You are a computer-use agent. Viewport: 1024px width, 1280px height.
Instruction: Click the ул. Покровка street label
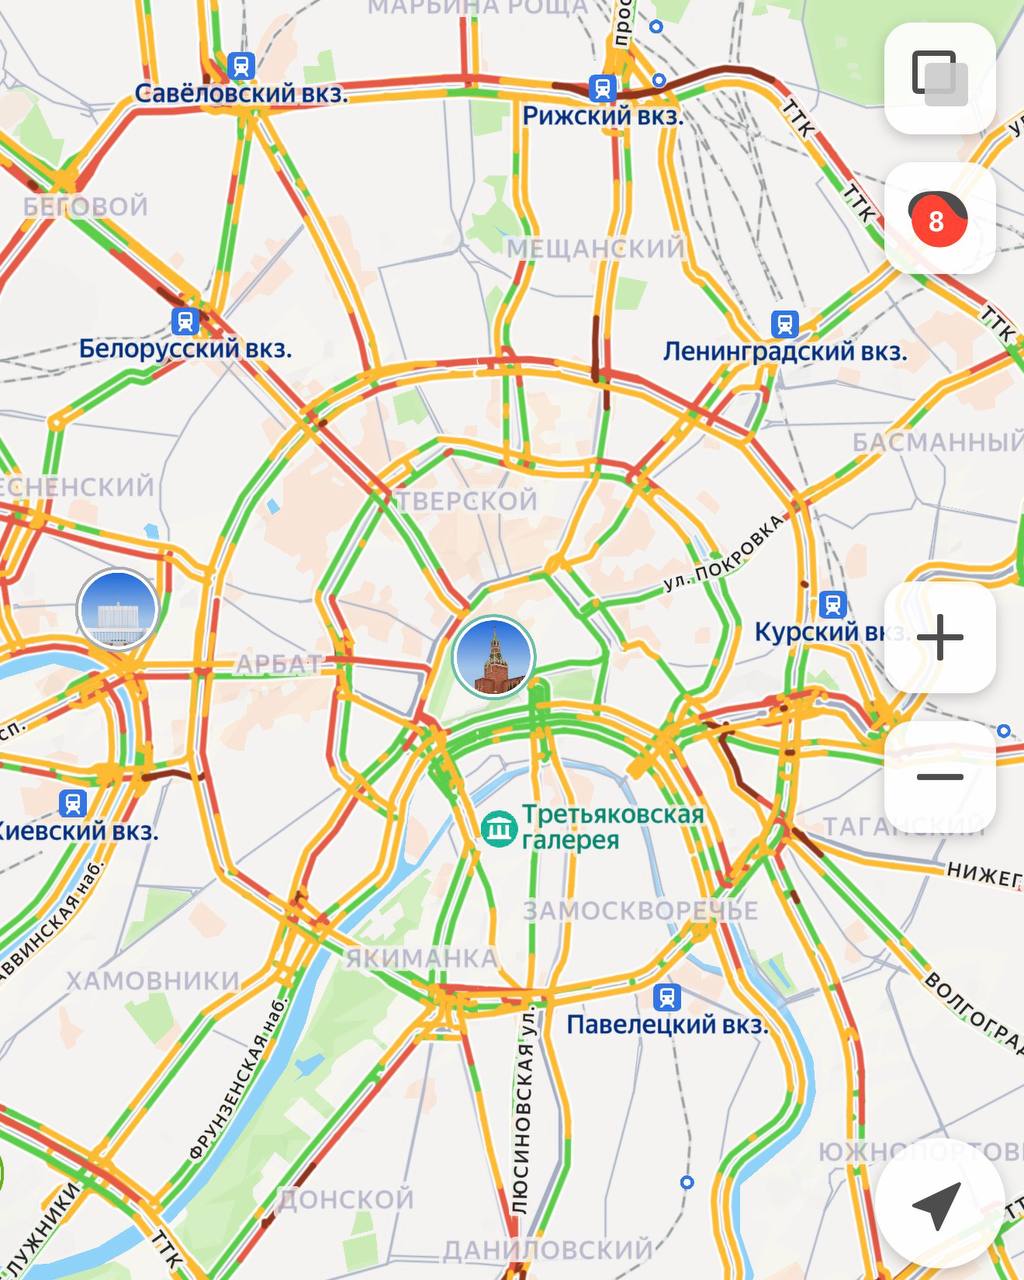[x=725, y=553]
